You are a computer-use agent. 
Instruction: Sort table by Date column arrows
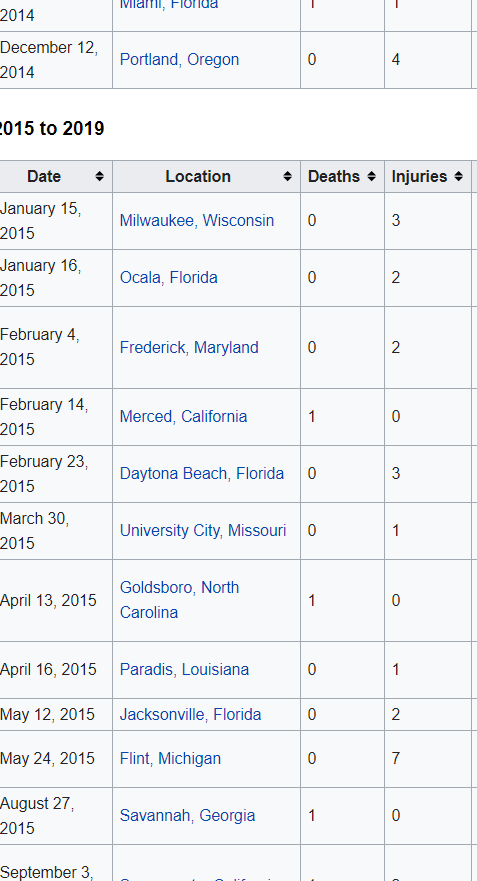99,176
